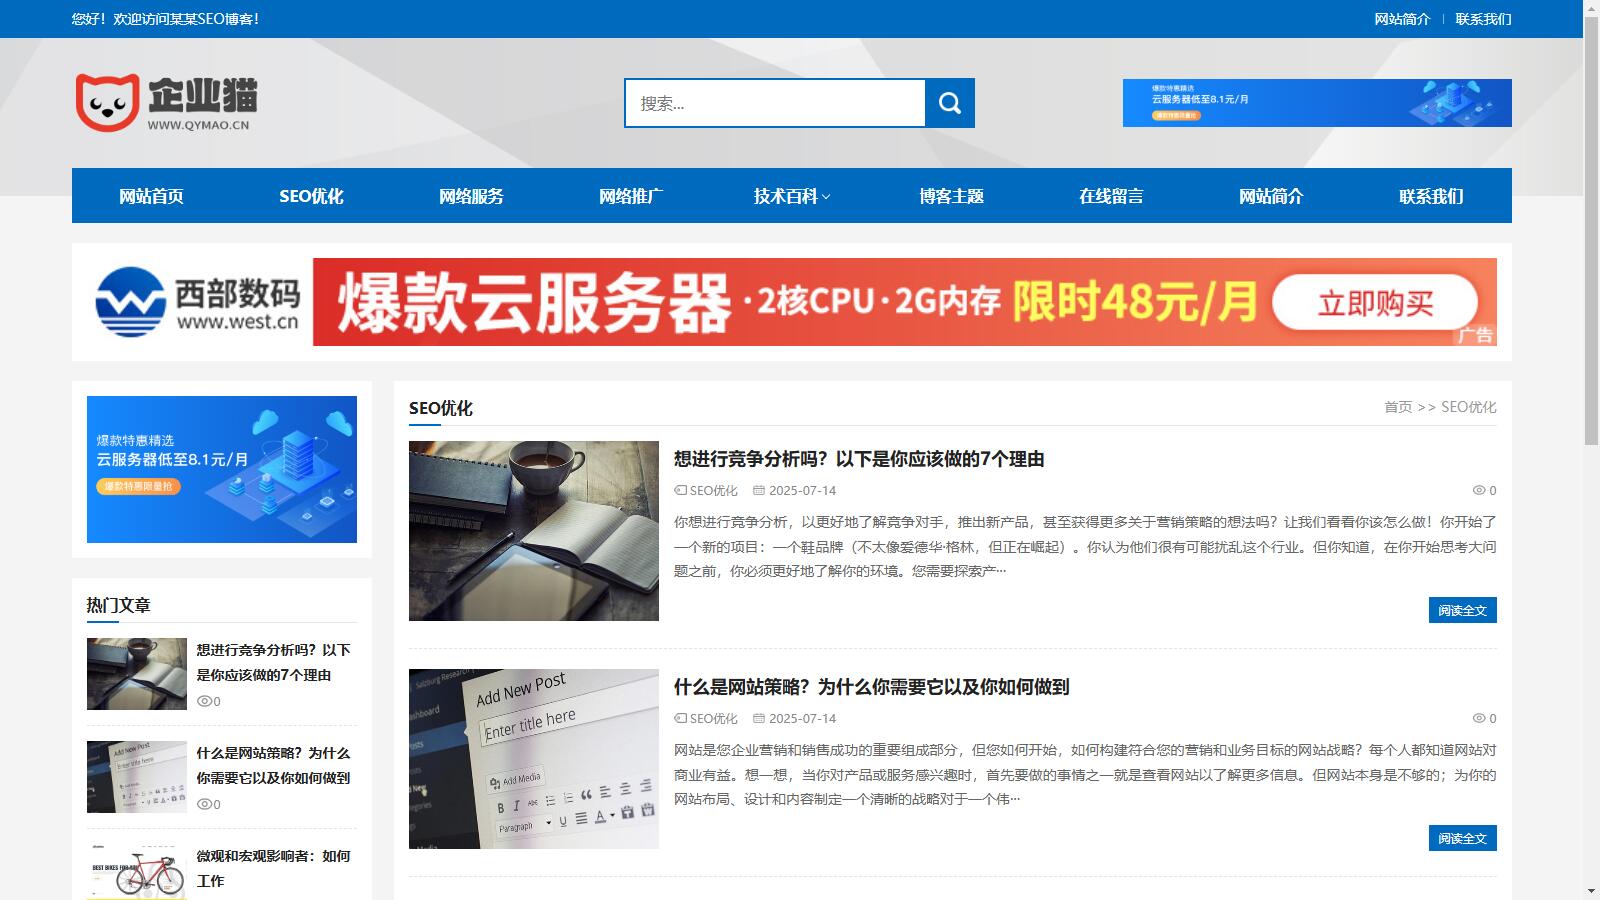1600x900 pixels.
Task: Click 联系我们 link in the top bar
Action: (1483, 19)
